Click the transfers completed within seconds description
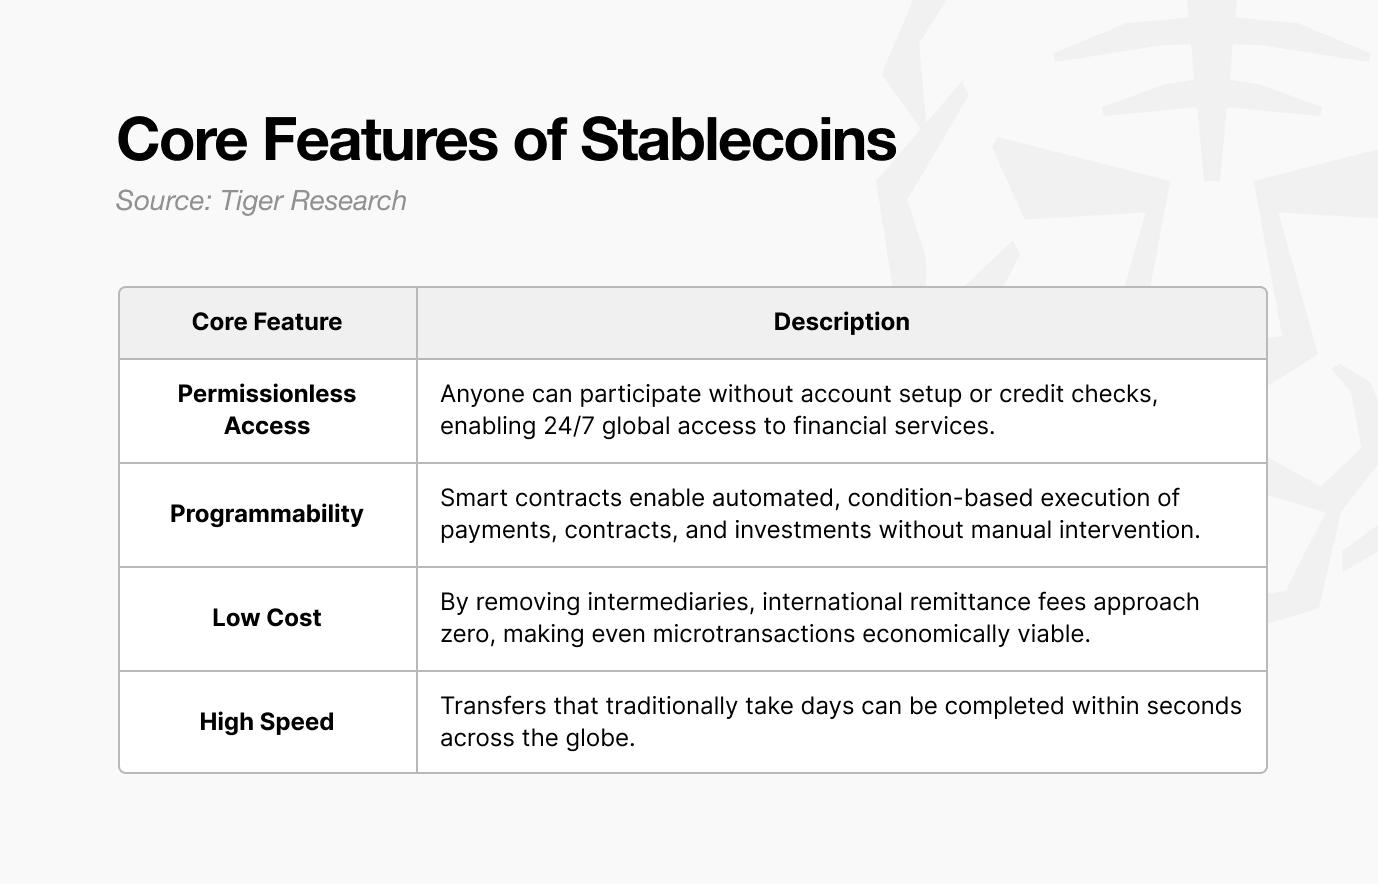 [841, 722]
